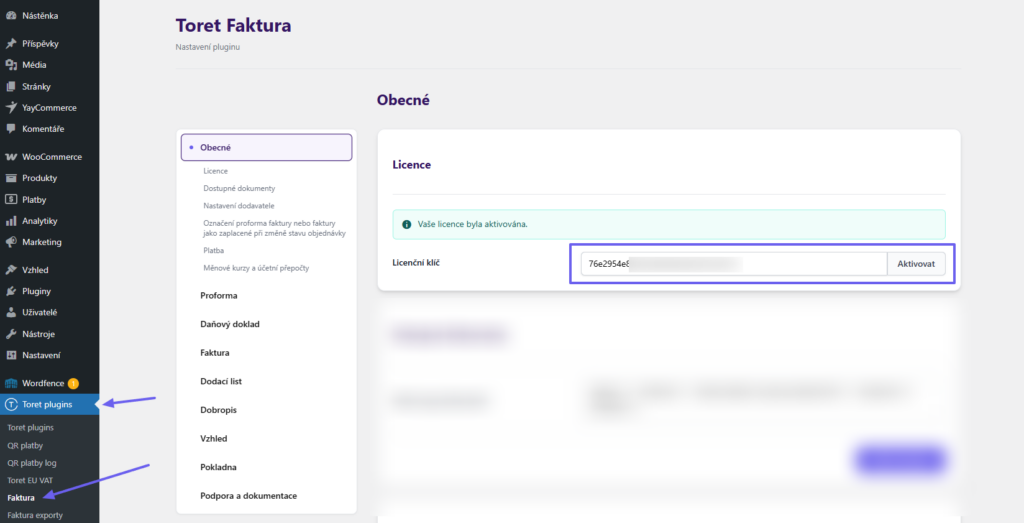This screenshot has width=1024, height=523.
Task: Click the YayCommerce icon
Action: pyautogui.click(x=10, y=108)
